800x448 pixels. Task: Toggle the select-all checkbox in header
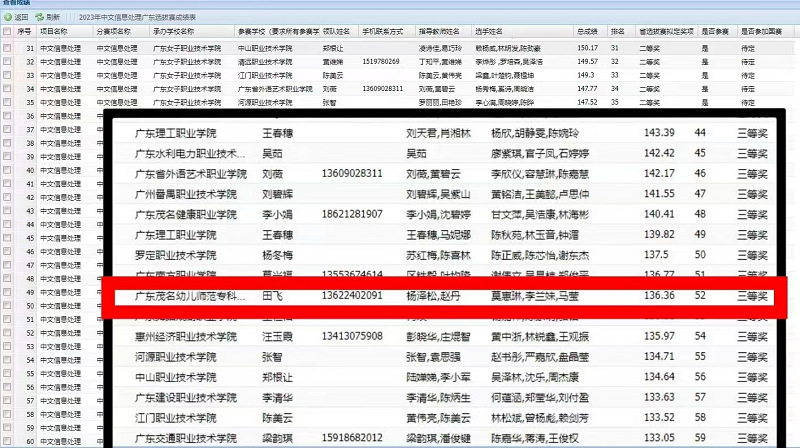pos(7,32)
